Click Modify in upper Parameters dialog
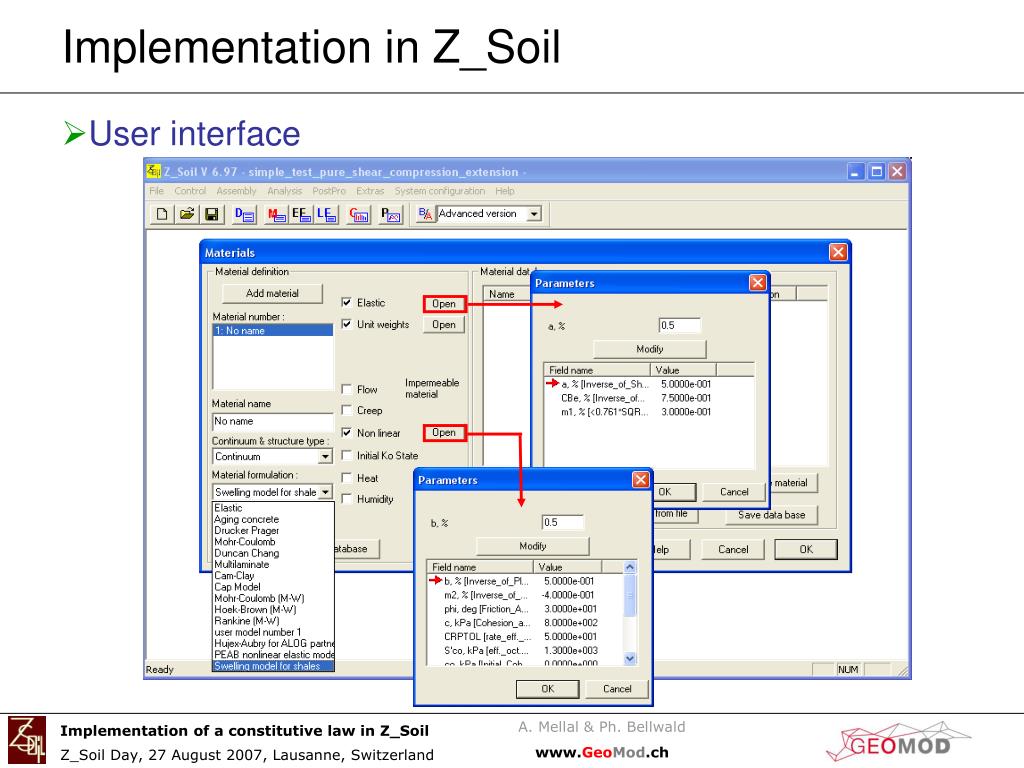The image size is (1024, 768). pyautogui.click(x=650, y=349)
